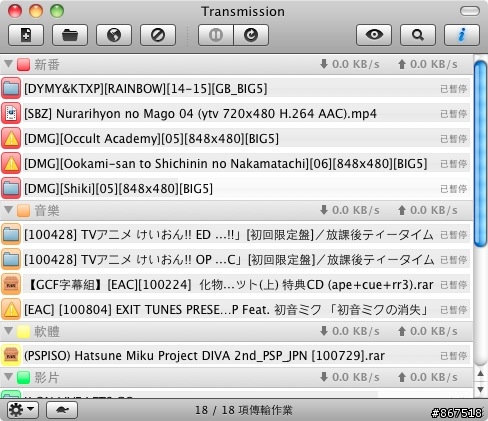Remove selected transfer with the no-entry icon
Screen dimensions: 488x421
click(x=158, y=35)
